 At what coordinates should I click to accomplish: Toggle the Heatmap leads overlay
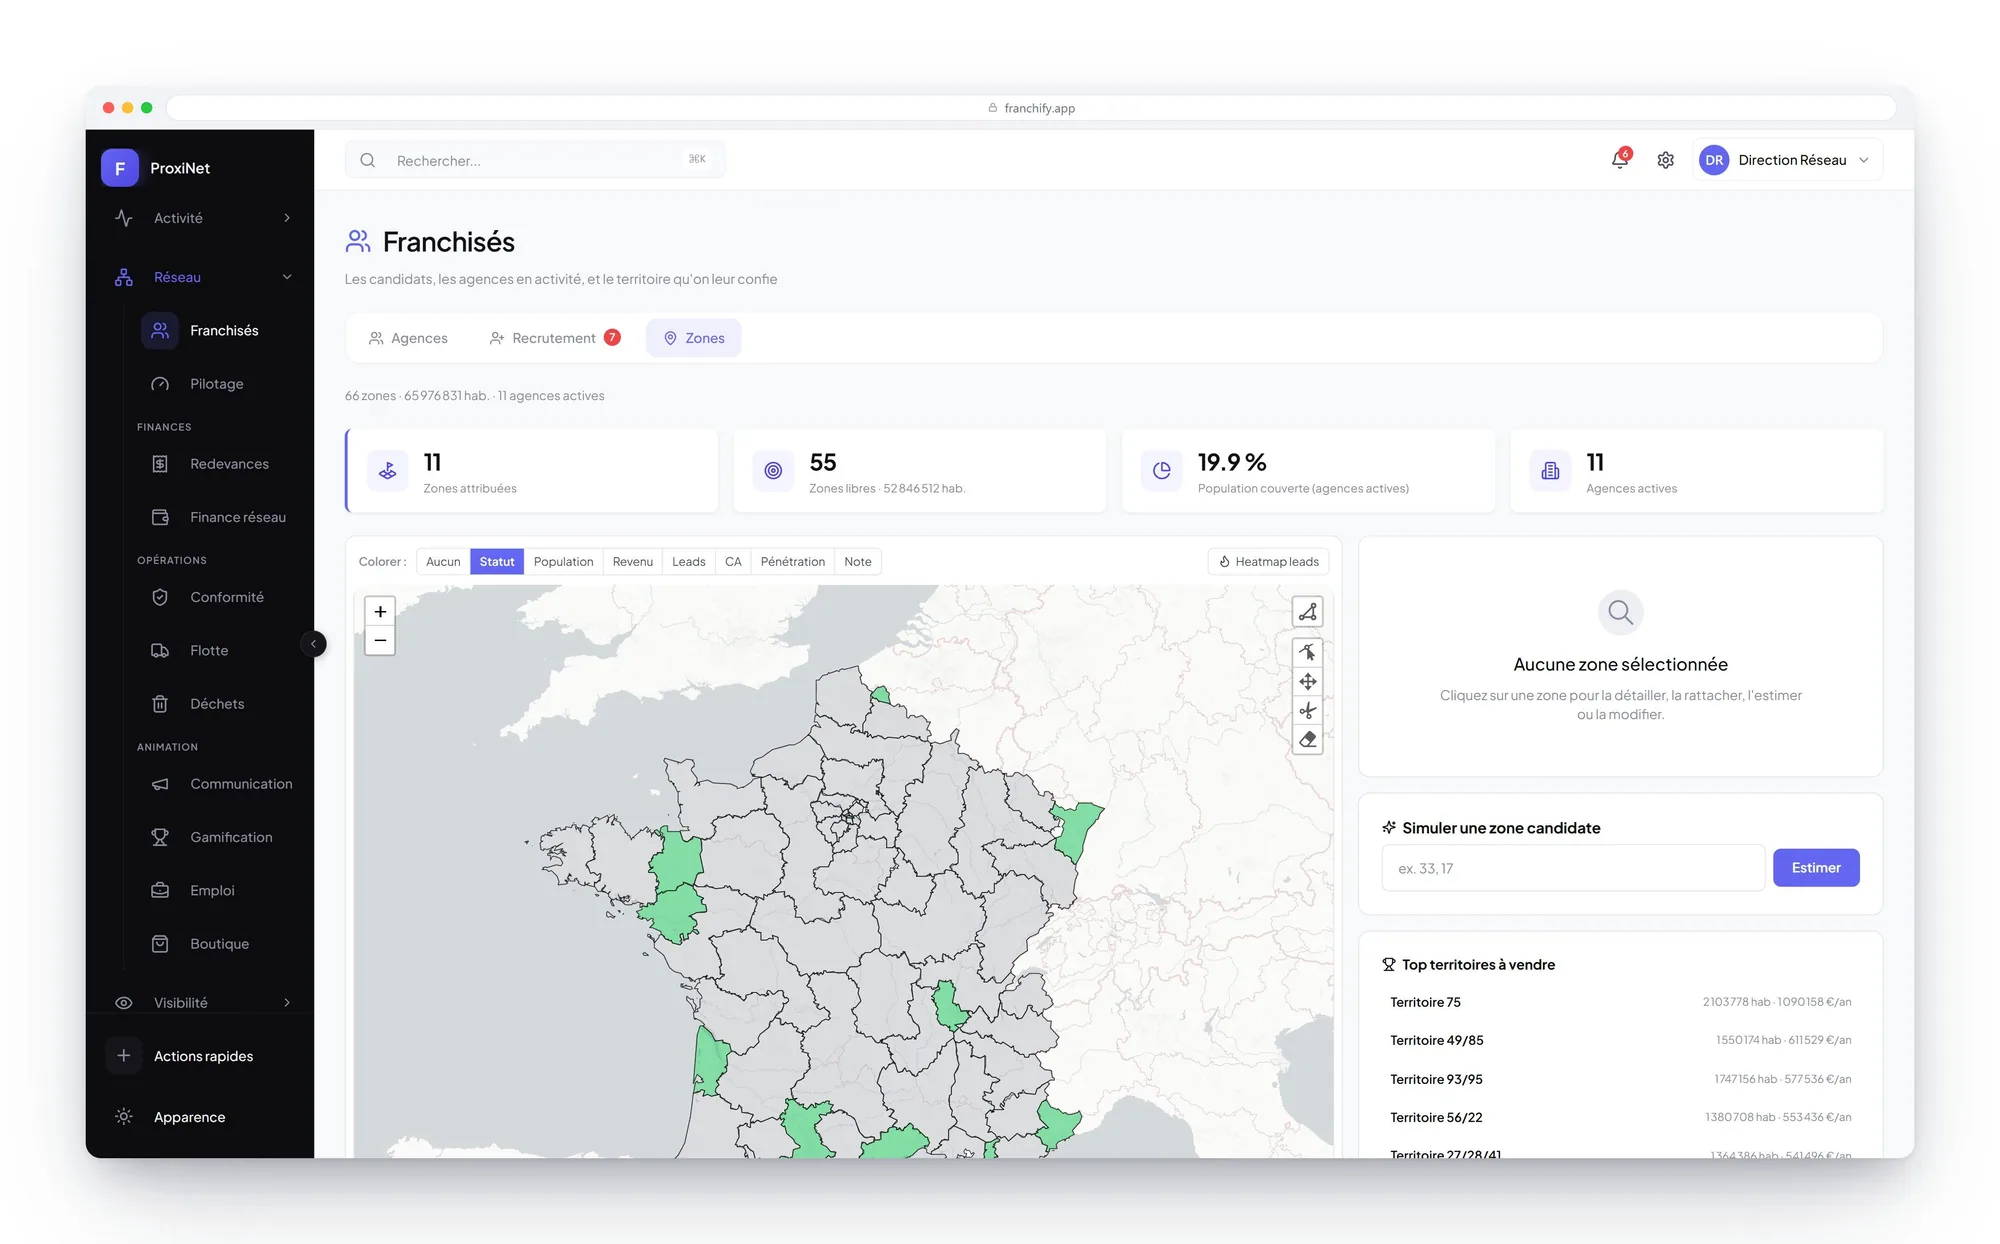coord(1268,562)
